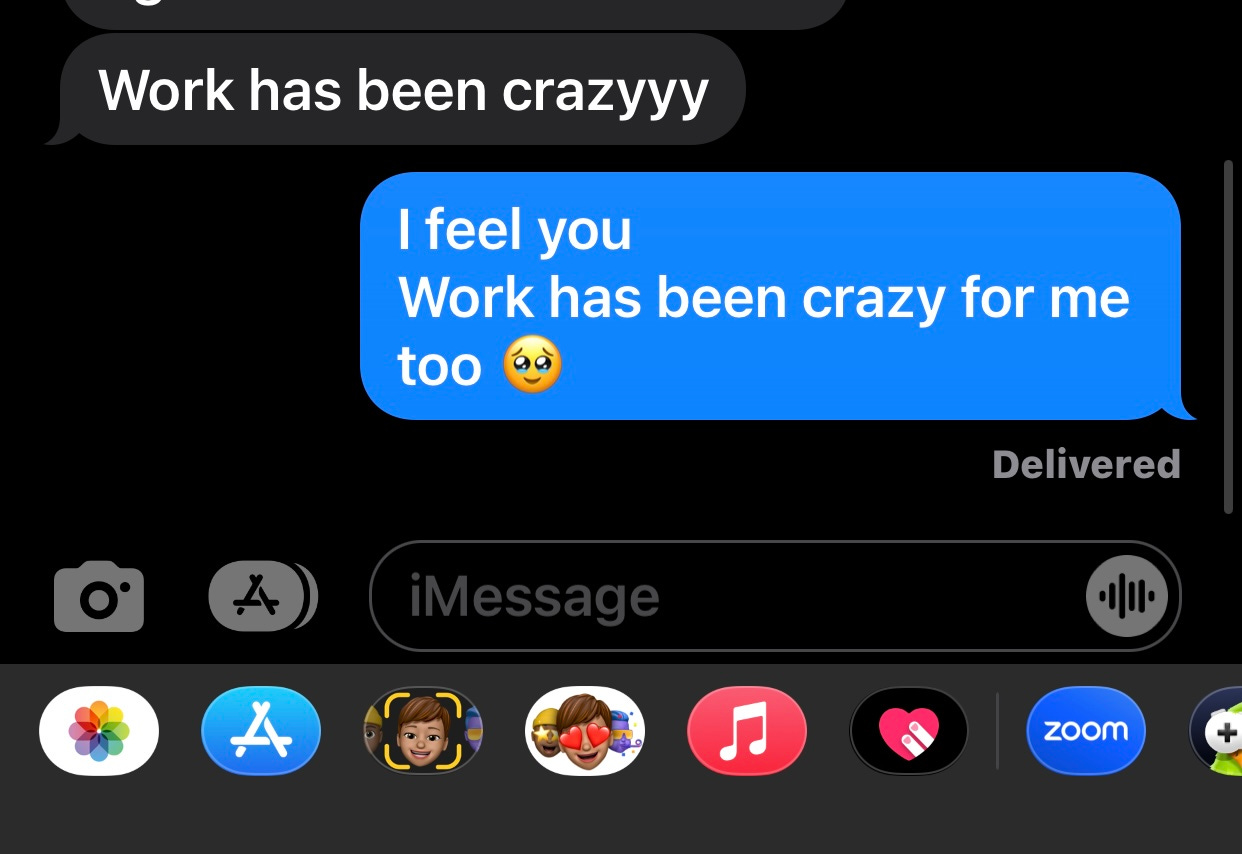
Task: Open the Zoom app in the drawer
Action: [x=1086, y=731]
